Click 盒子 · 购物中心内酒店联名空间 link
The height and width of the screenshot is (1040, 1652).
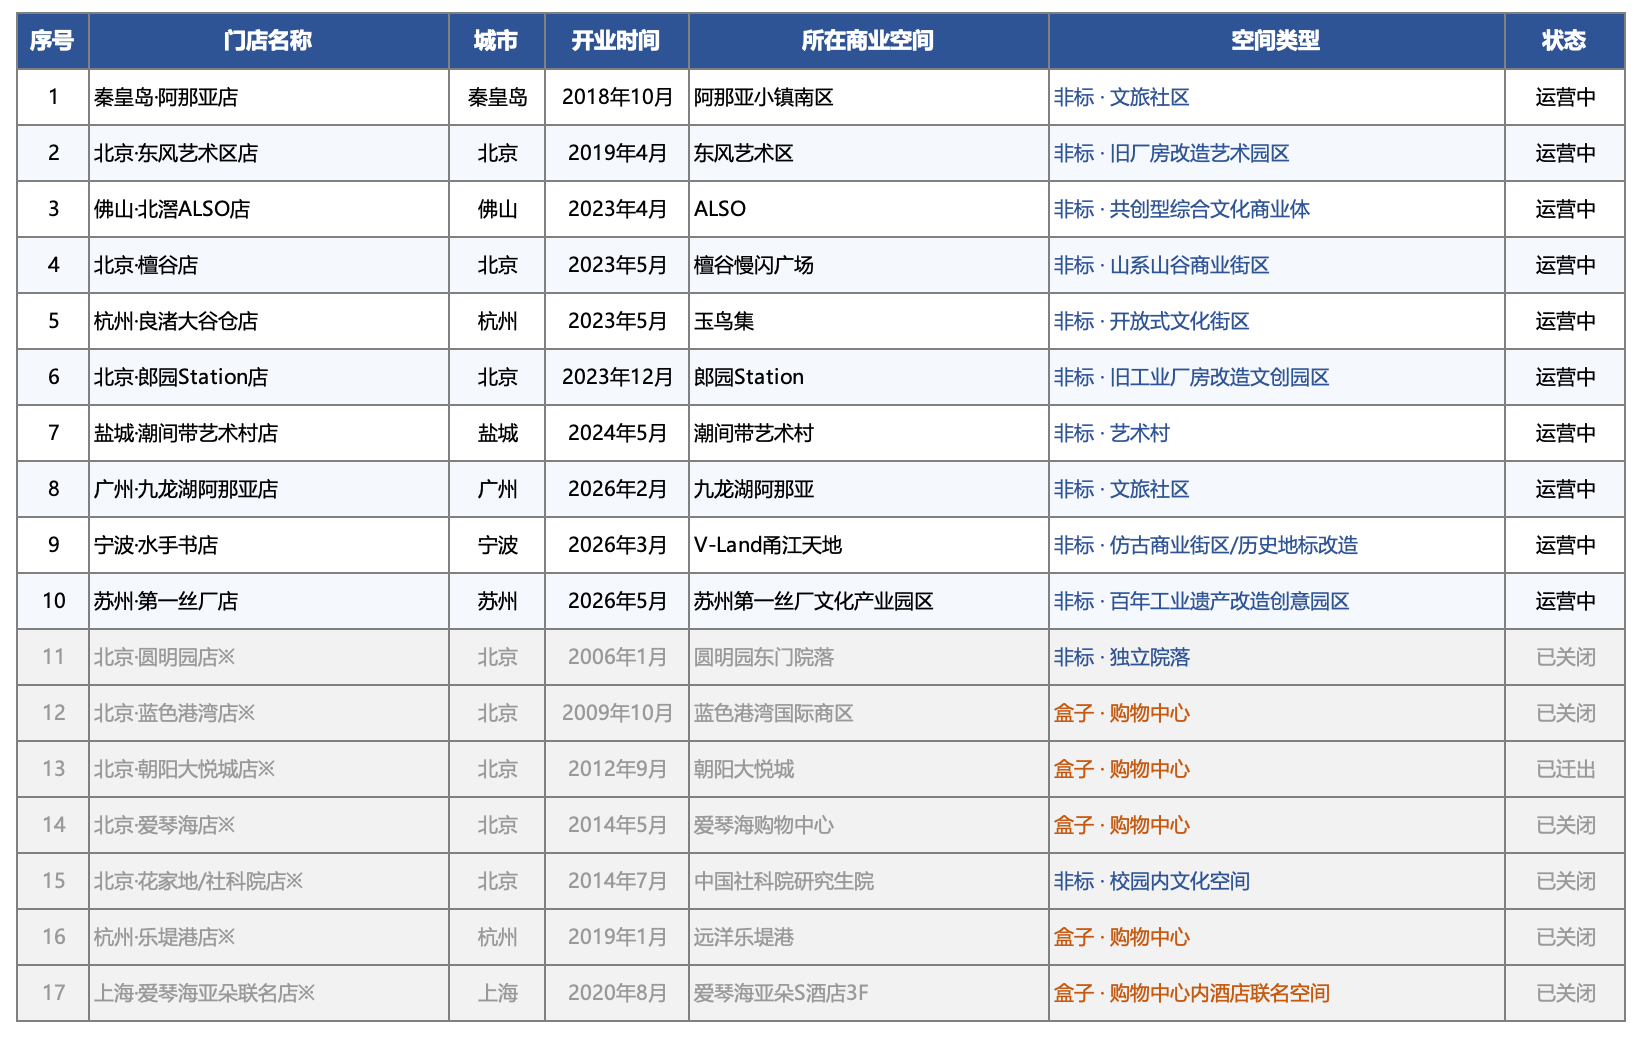(1191, 993)
